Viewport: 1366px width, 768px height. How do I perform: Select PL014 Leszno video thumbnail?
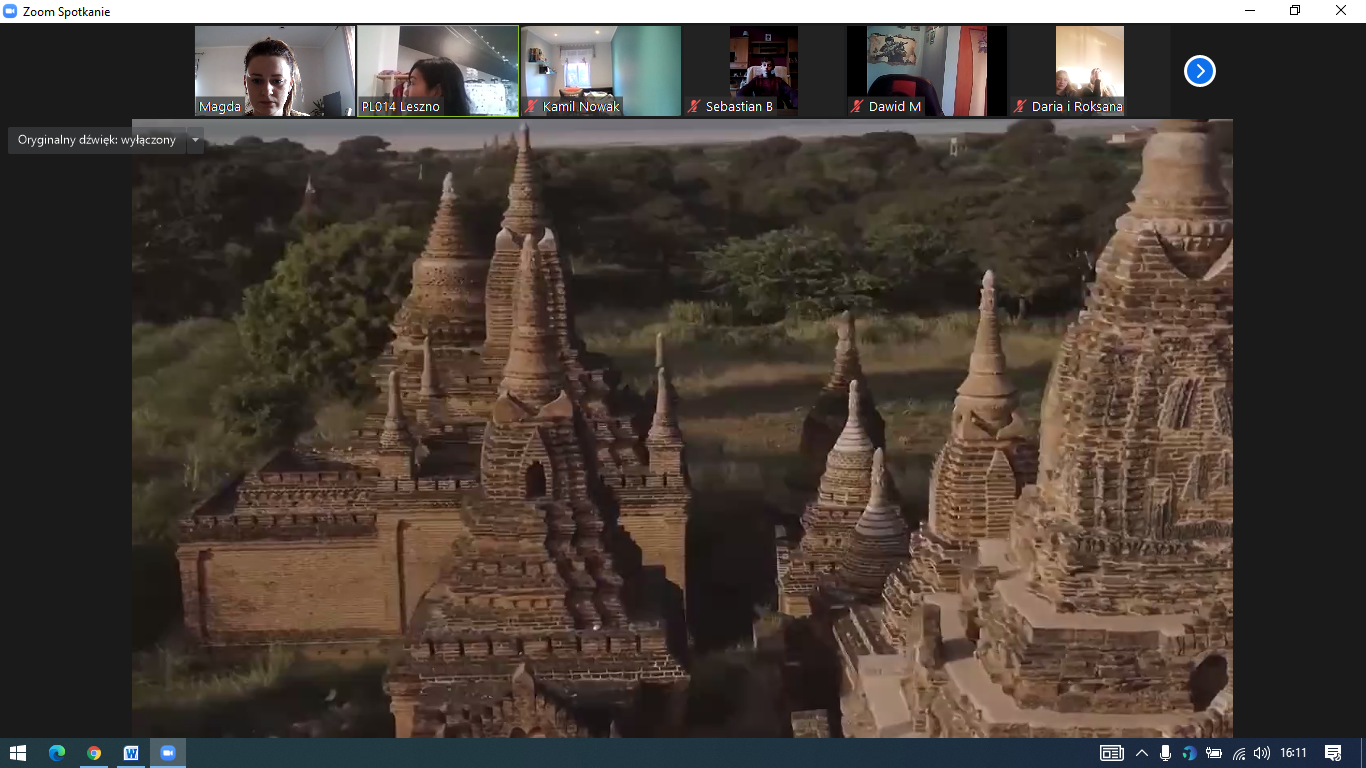pos(438,71)
